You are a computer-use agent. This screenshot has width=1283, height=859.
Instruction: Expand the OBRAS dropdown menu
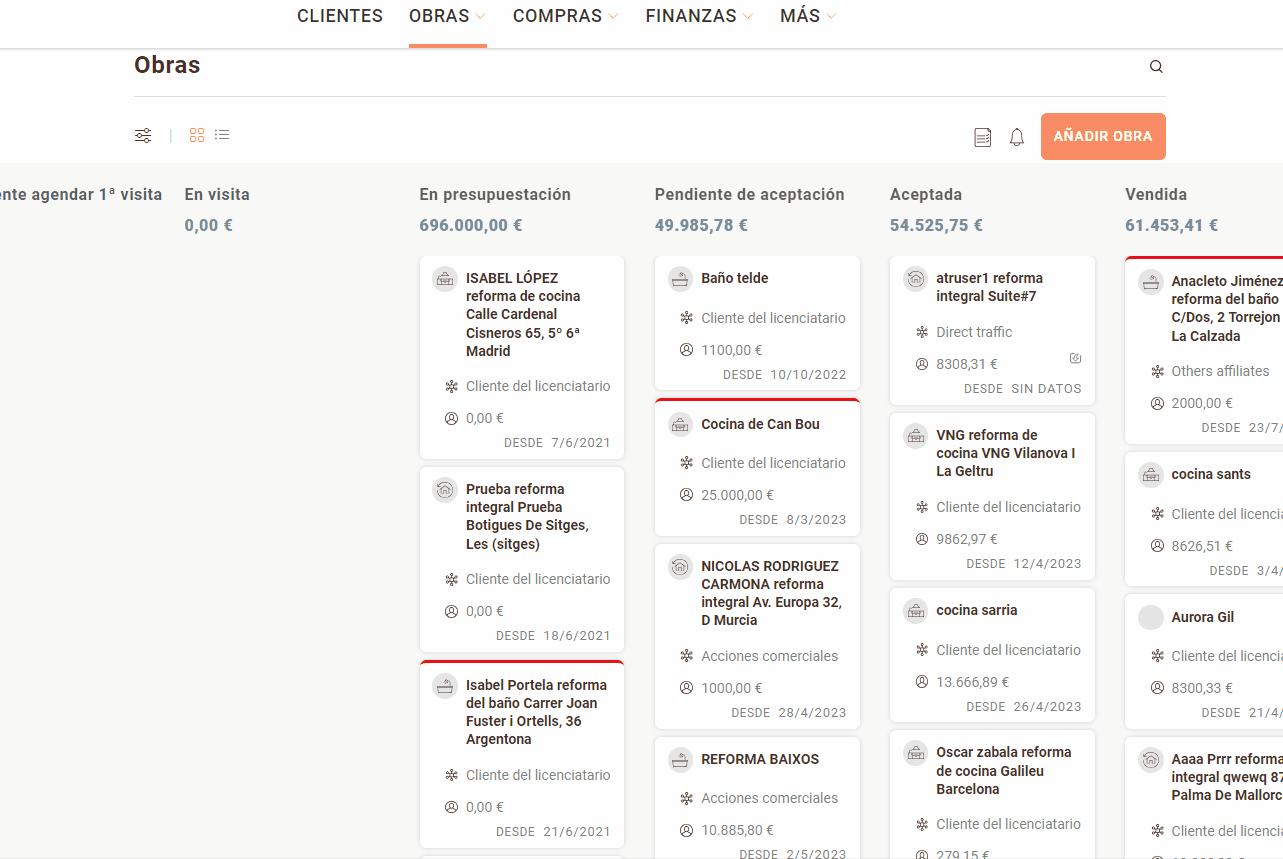click(447, 16)
